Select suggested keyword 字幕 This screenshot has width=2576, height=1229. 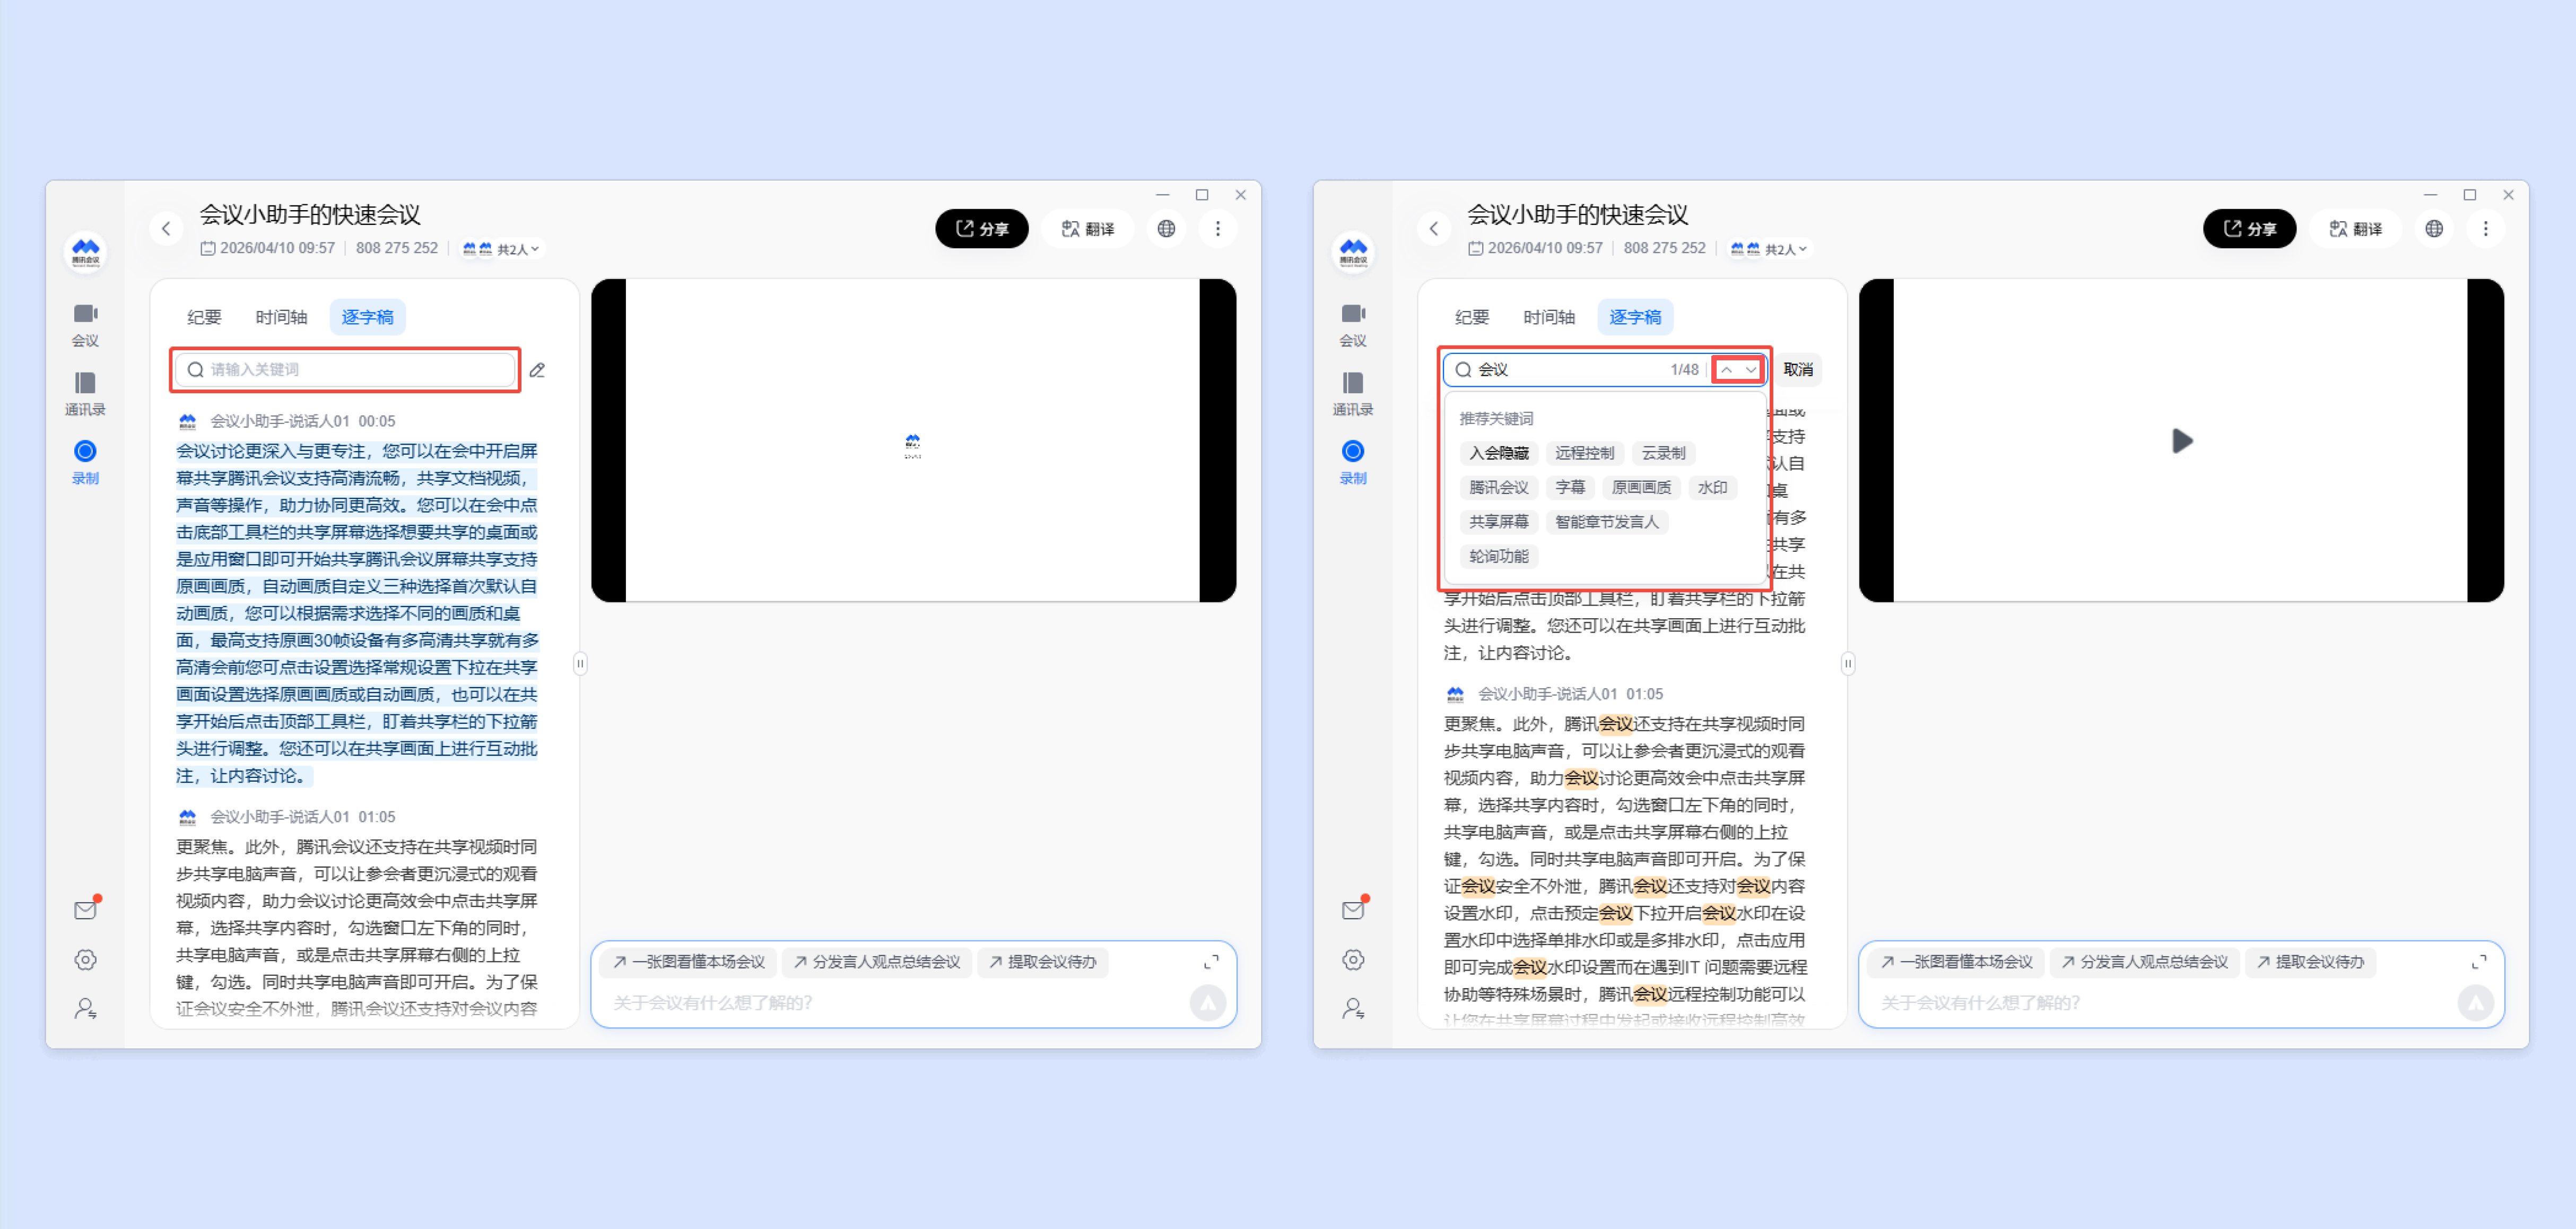click(1570, 487)
